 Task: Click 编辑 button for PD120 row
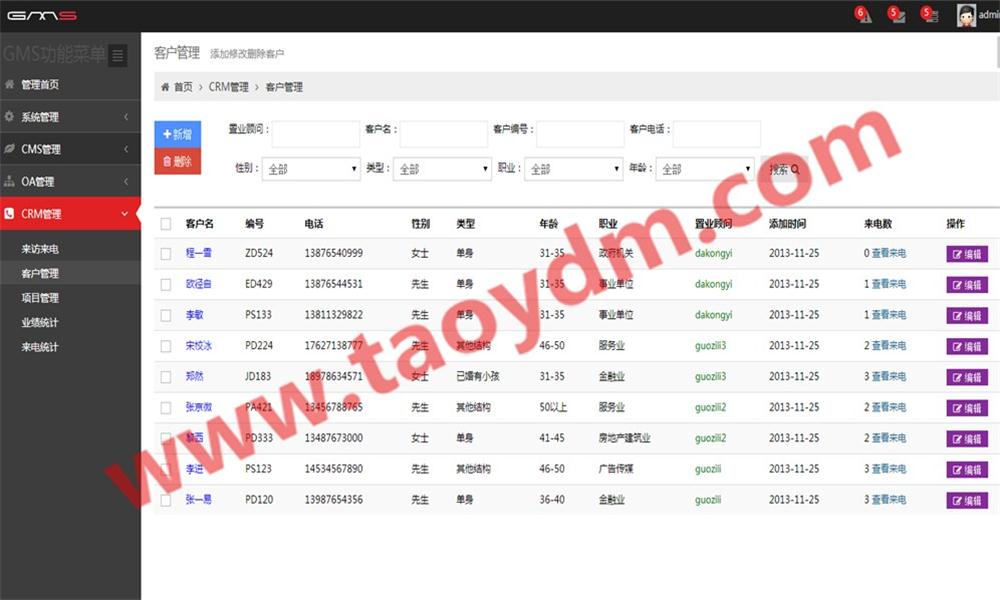(967, 501)
